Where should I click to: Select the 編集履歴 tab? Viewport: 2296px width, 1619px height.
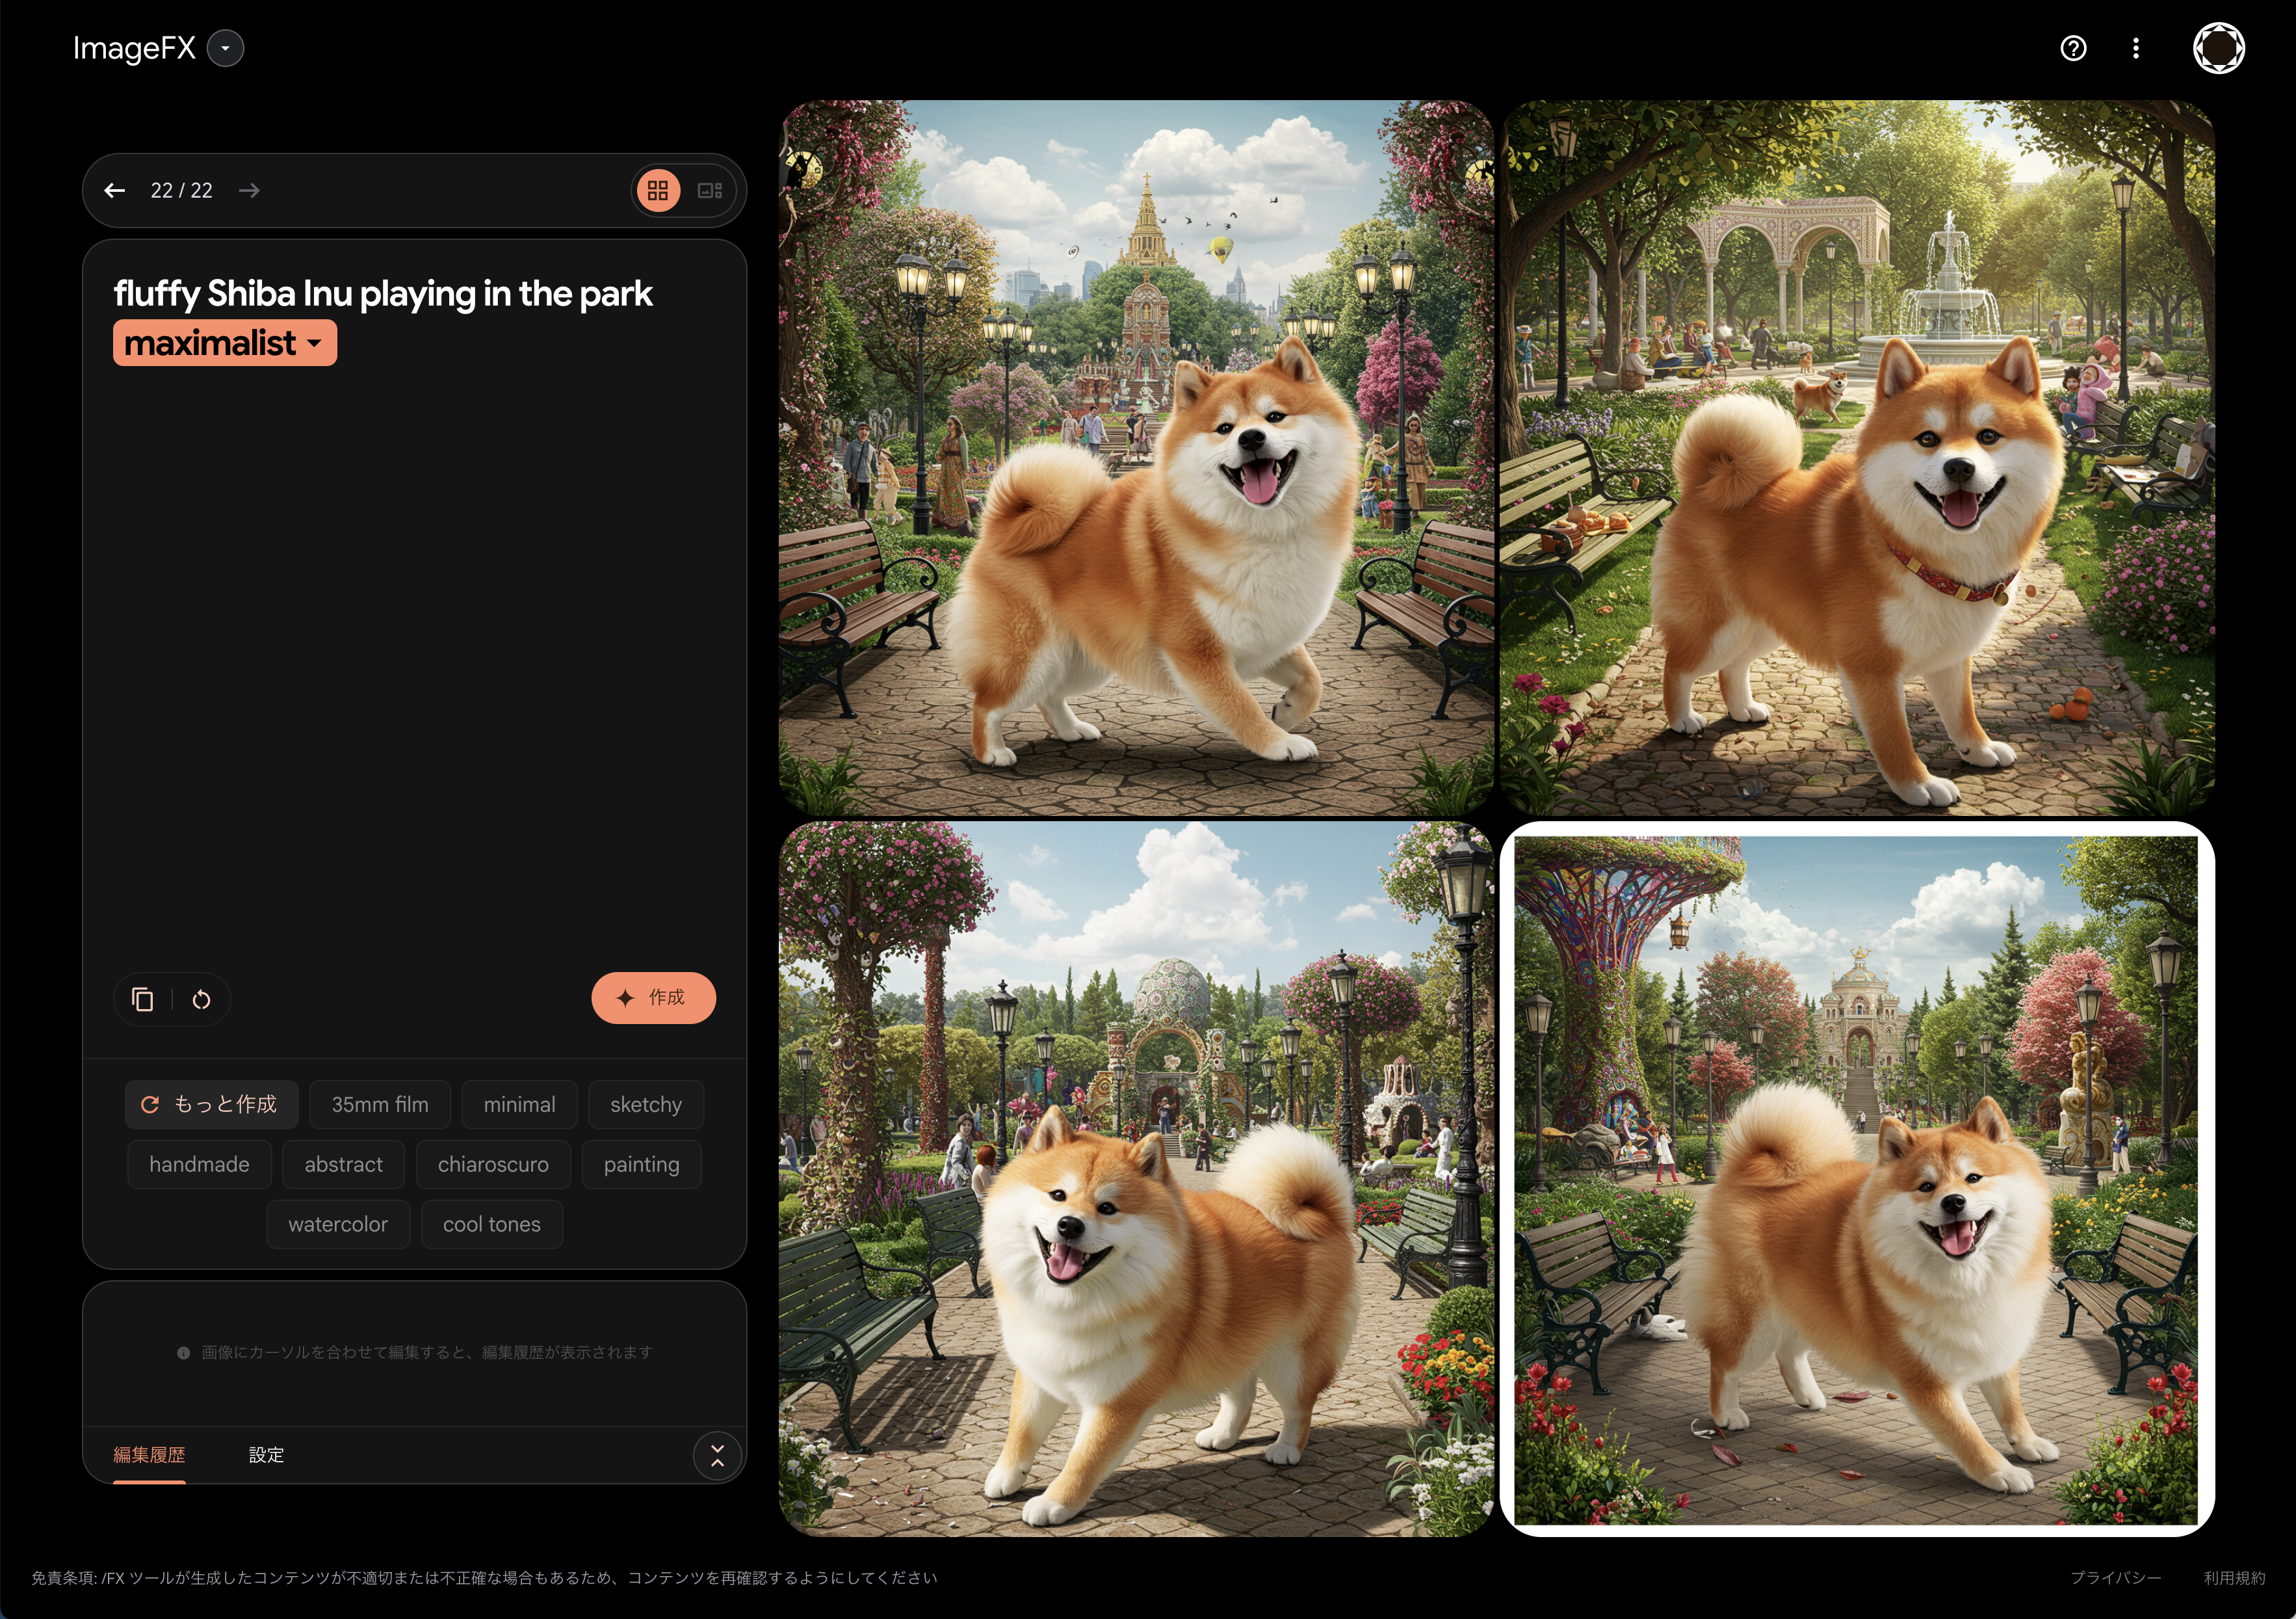(149, 1455)
